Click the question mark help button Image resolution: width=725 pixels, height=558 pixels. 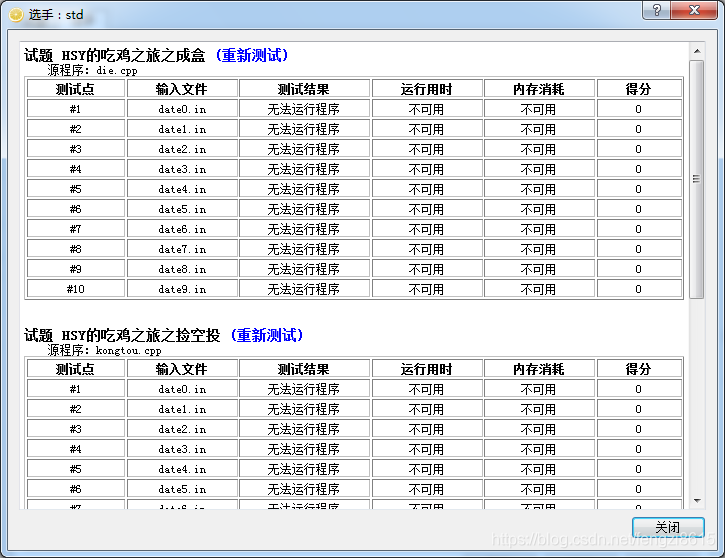(x=656, y=10)
